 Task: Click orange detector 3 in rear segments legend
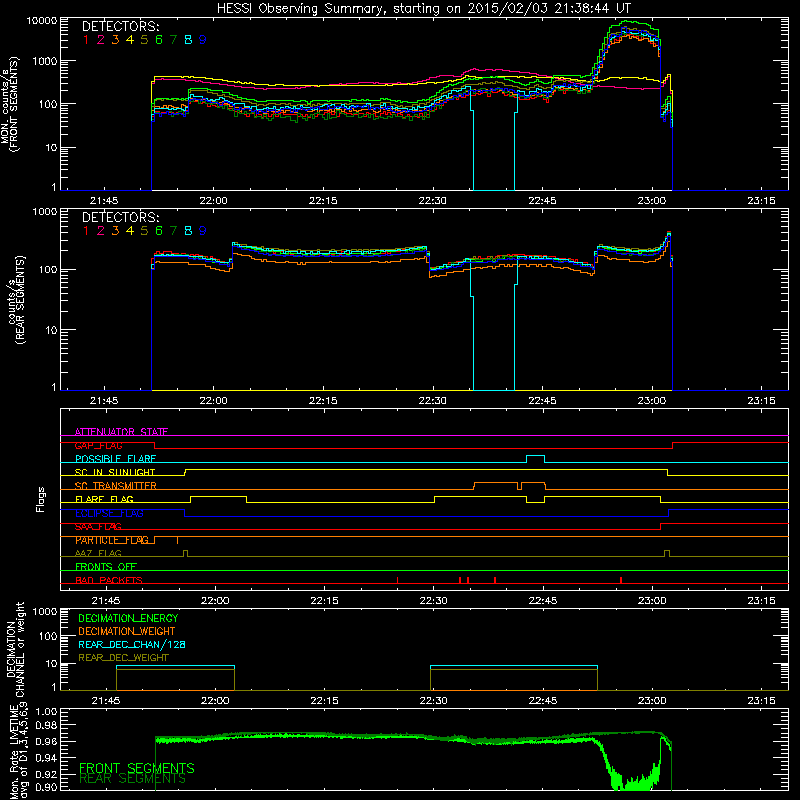[115, 231]
